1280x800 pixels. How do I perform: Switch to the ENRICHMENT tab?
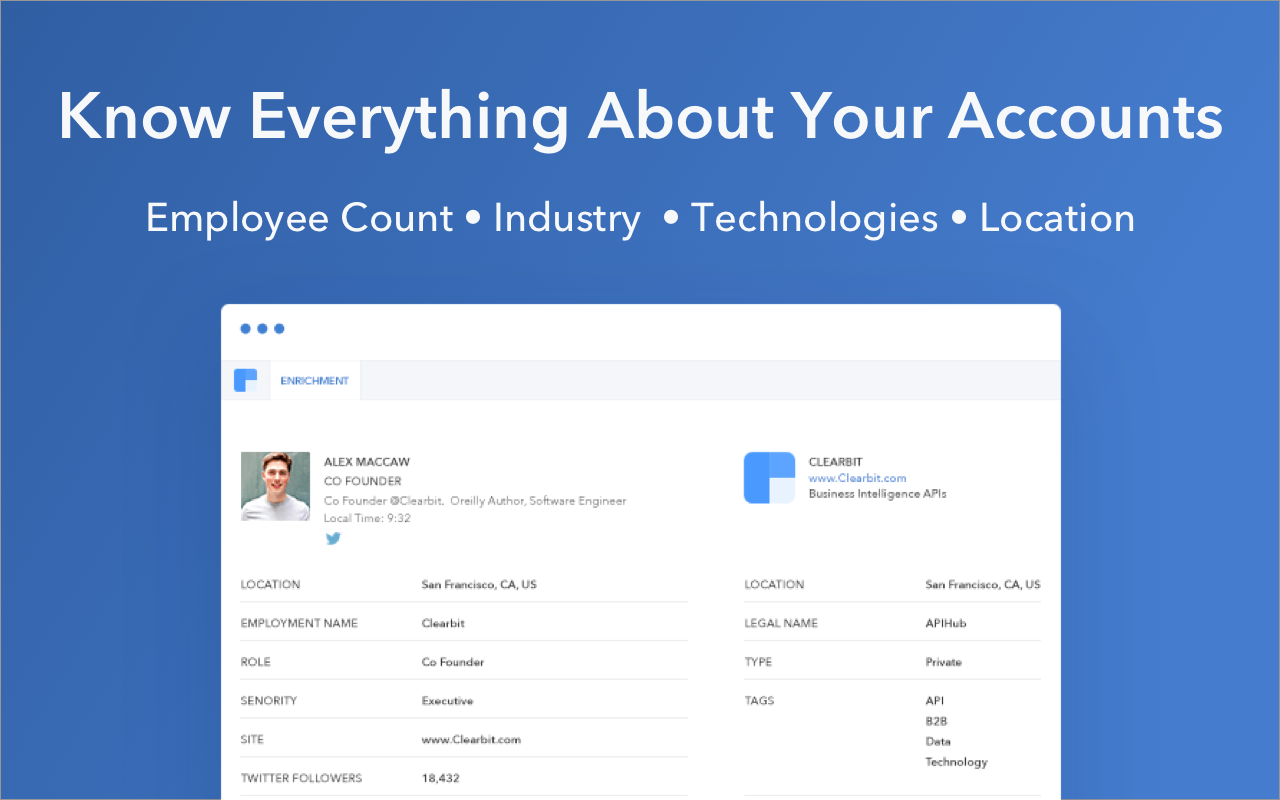315,380
